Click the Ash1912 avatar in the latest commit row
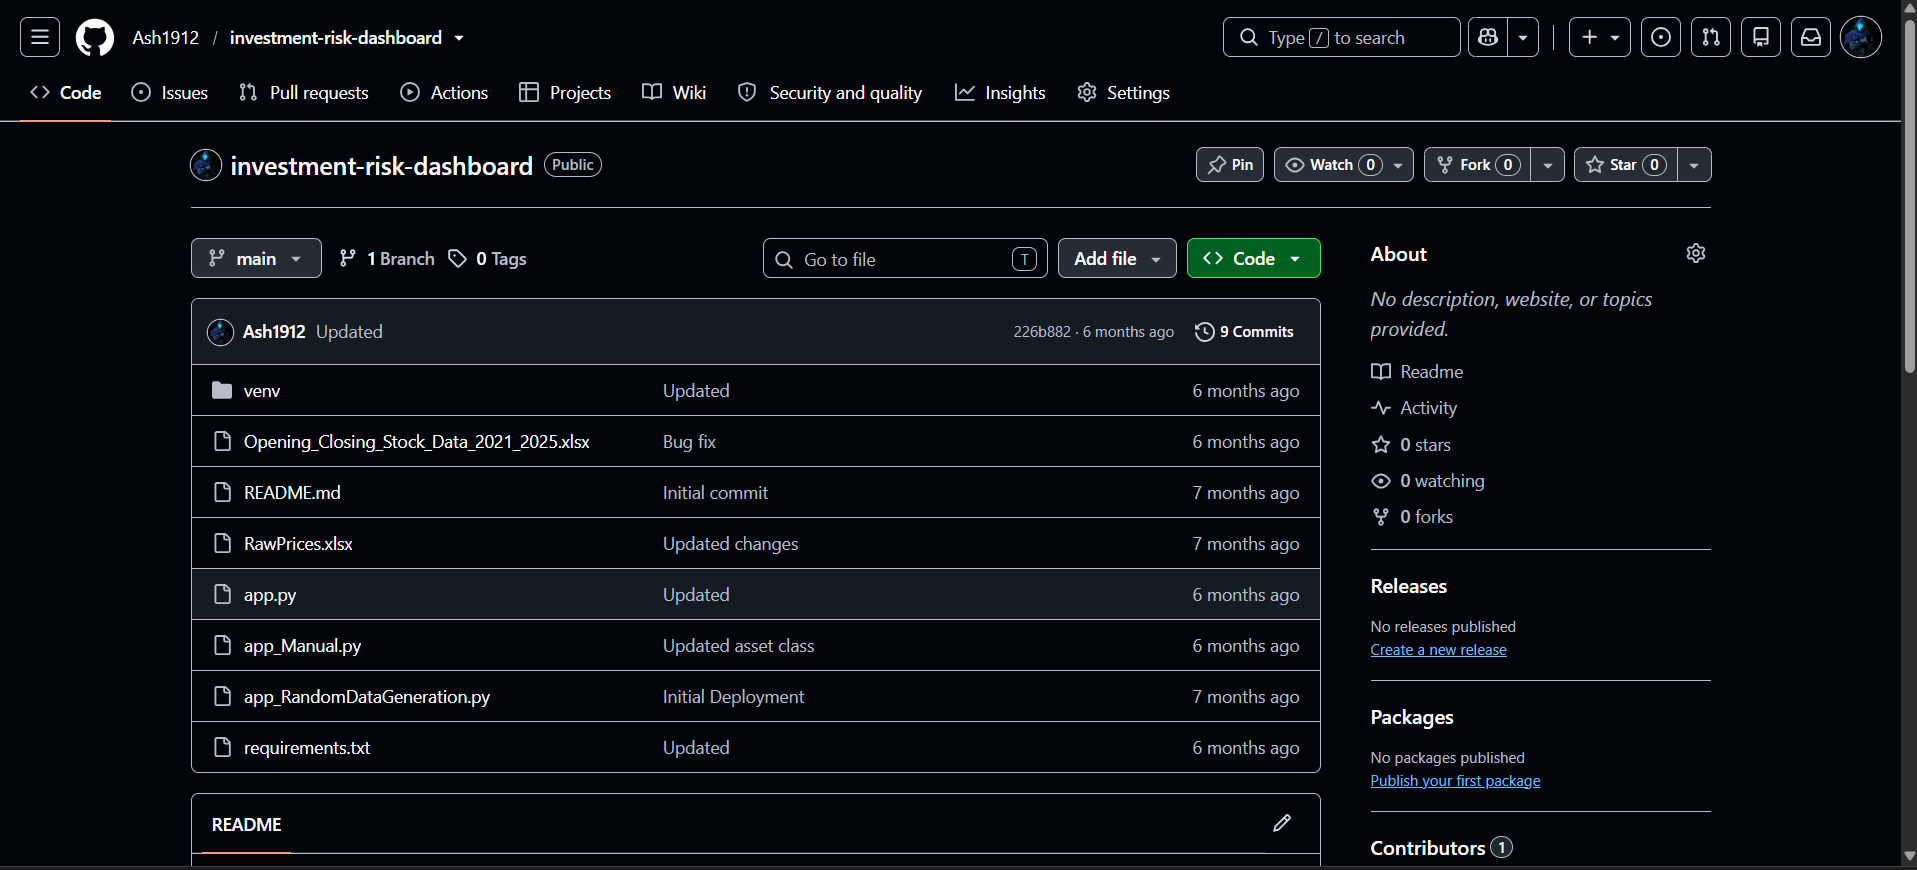This screenshot has height=870, width=1917. [x=220, y=332]
